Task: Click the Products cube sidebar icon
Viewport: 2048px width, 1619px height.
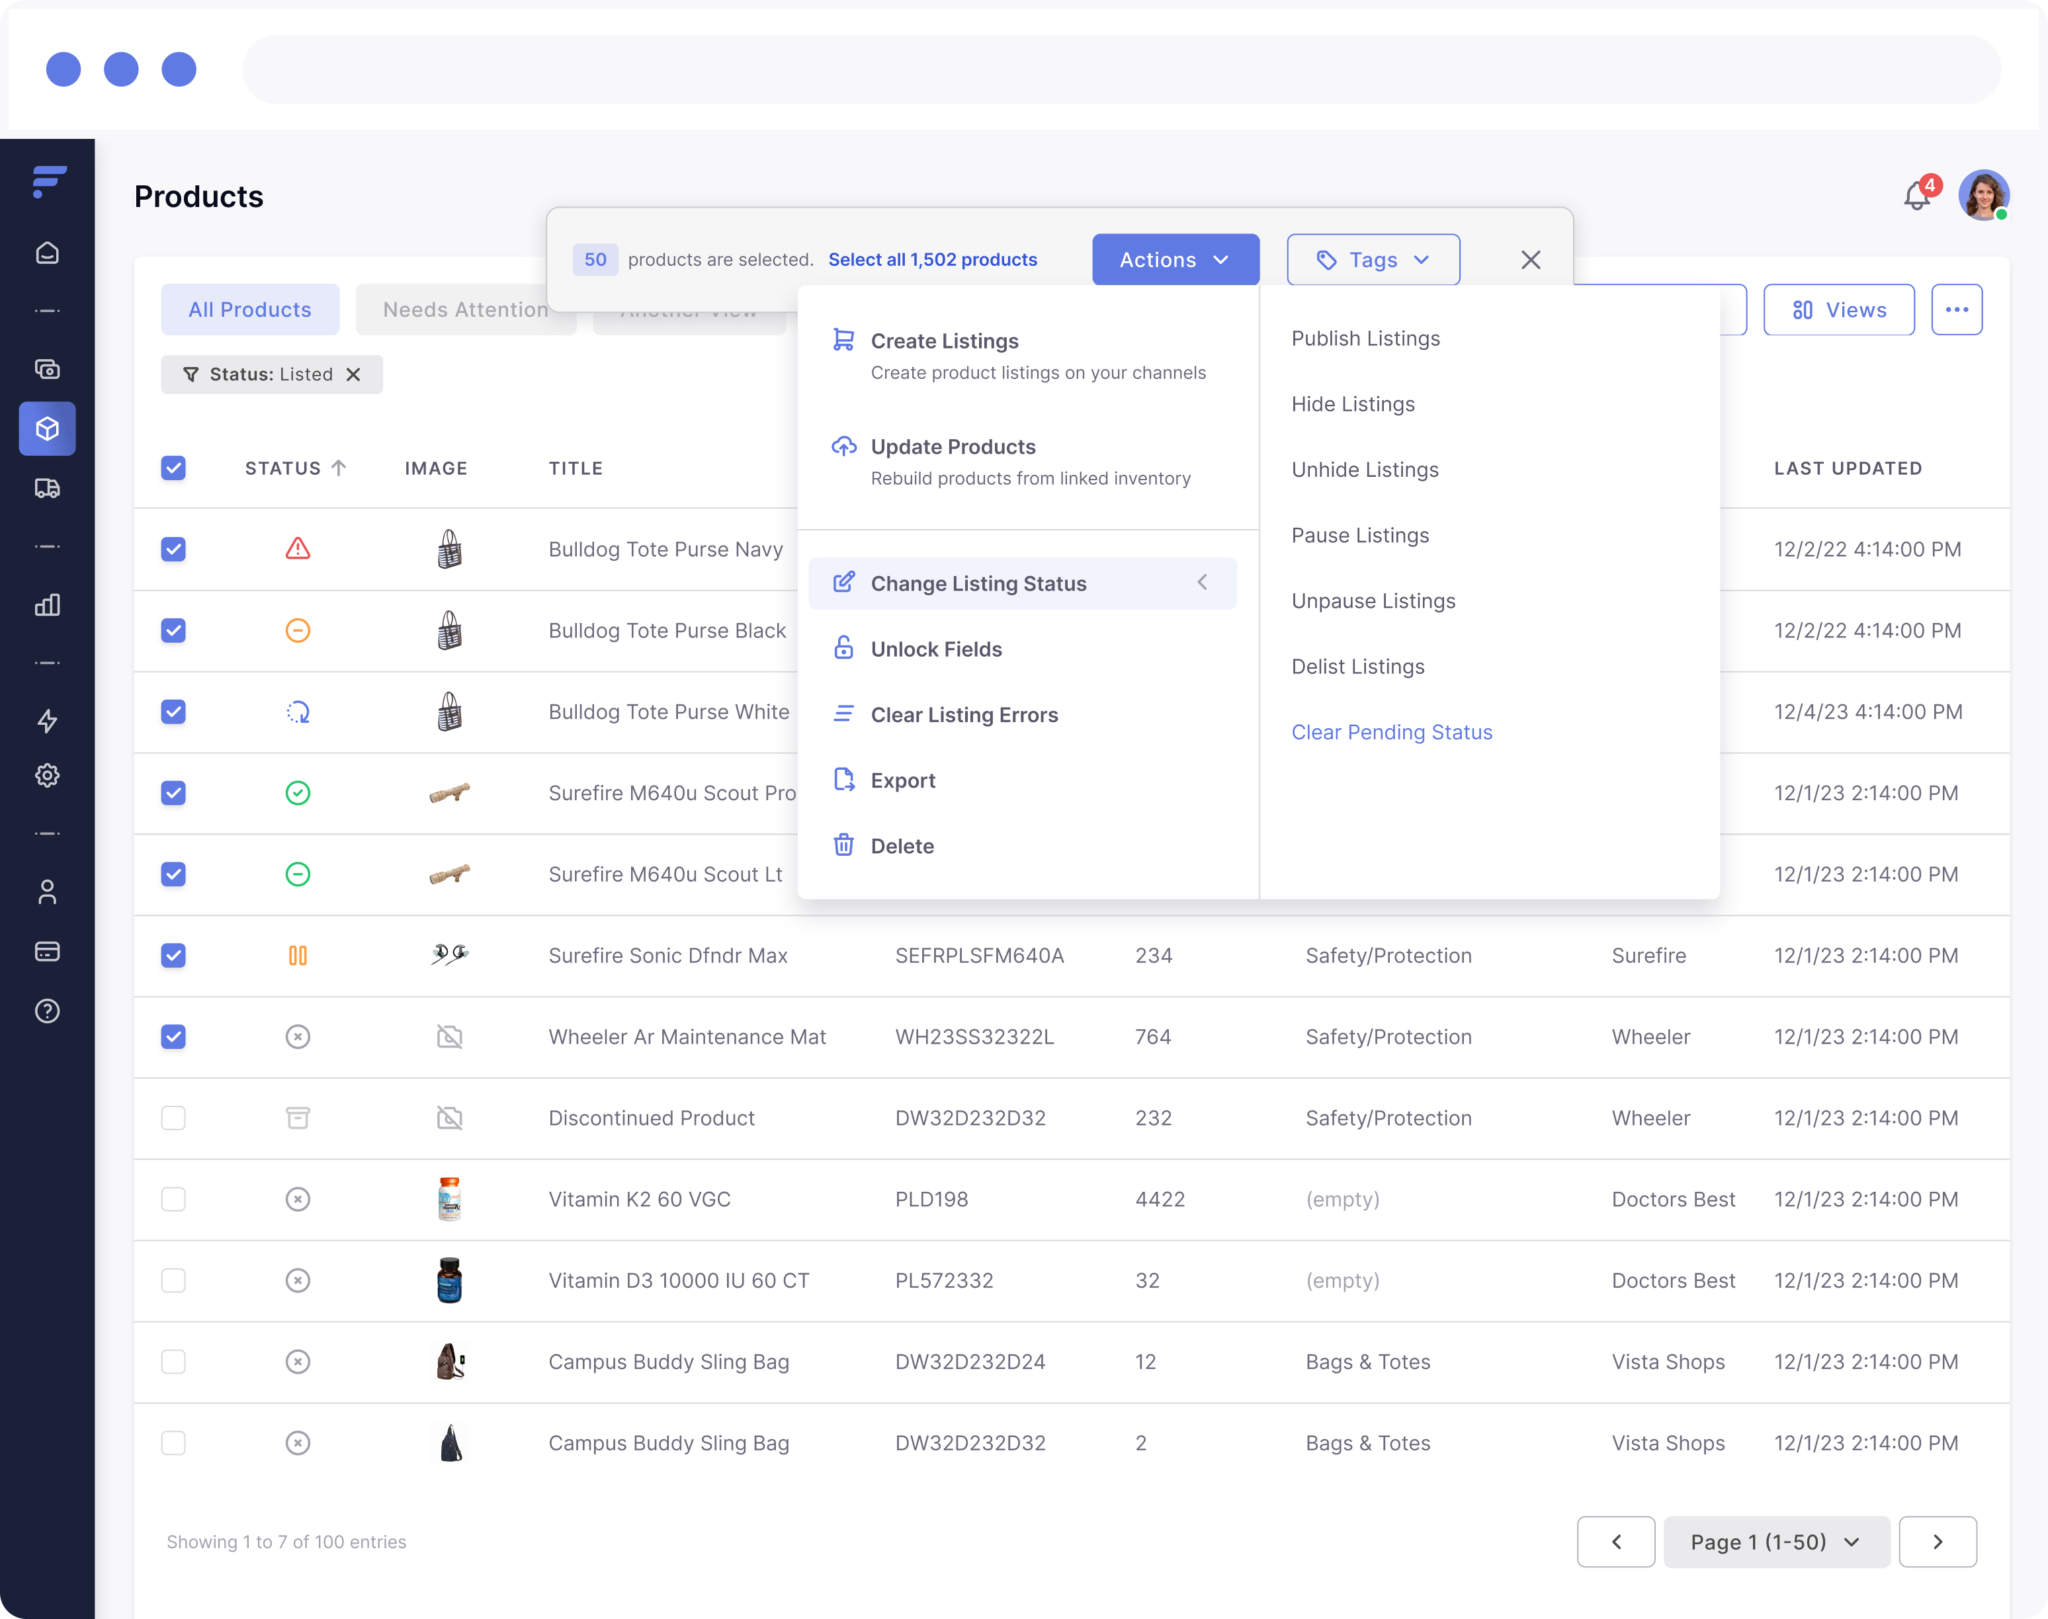Action: click(x=47, y=429)
